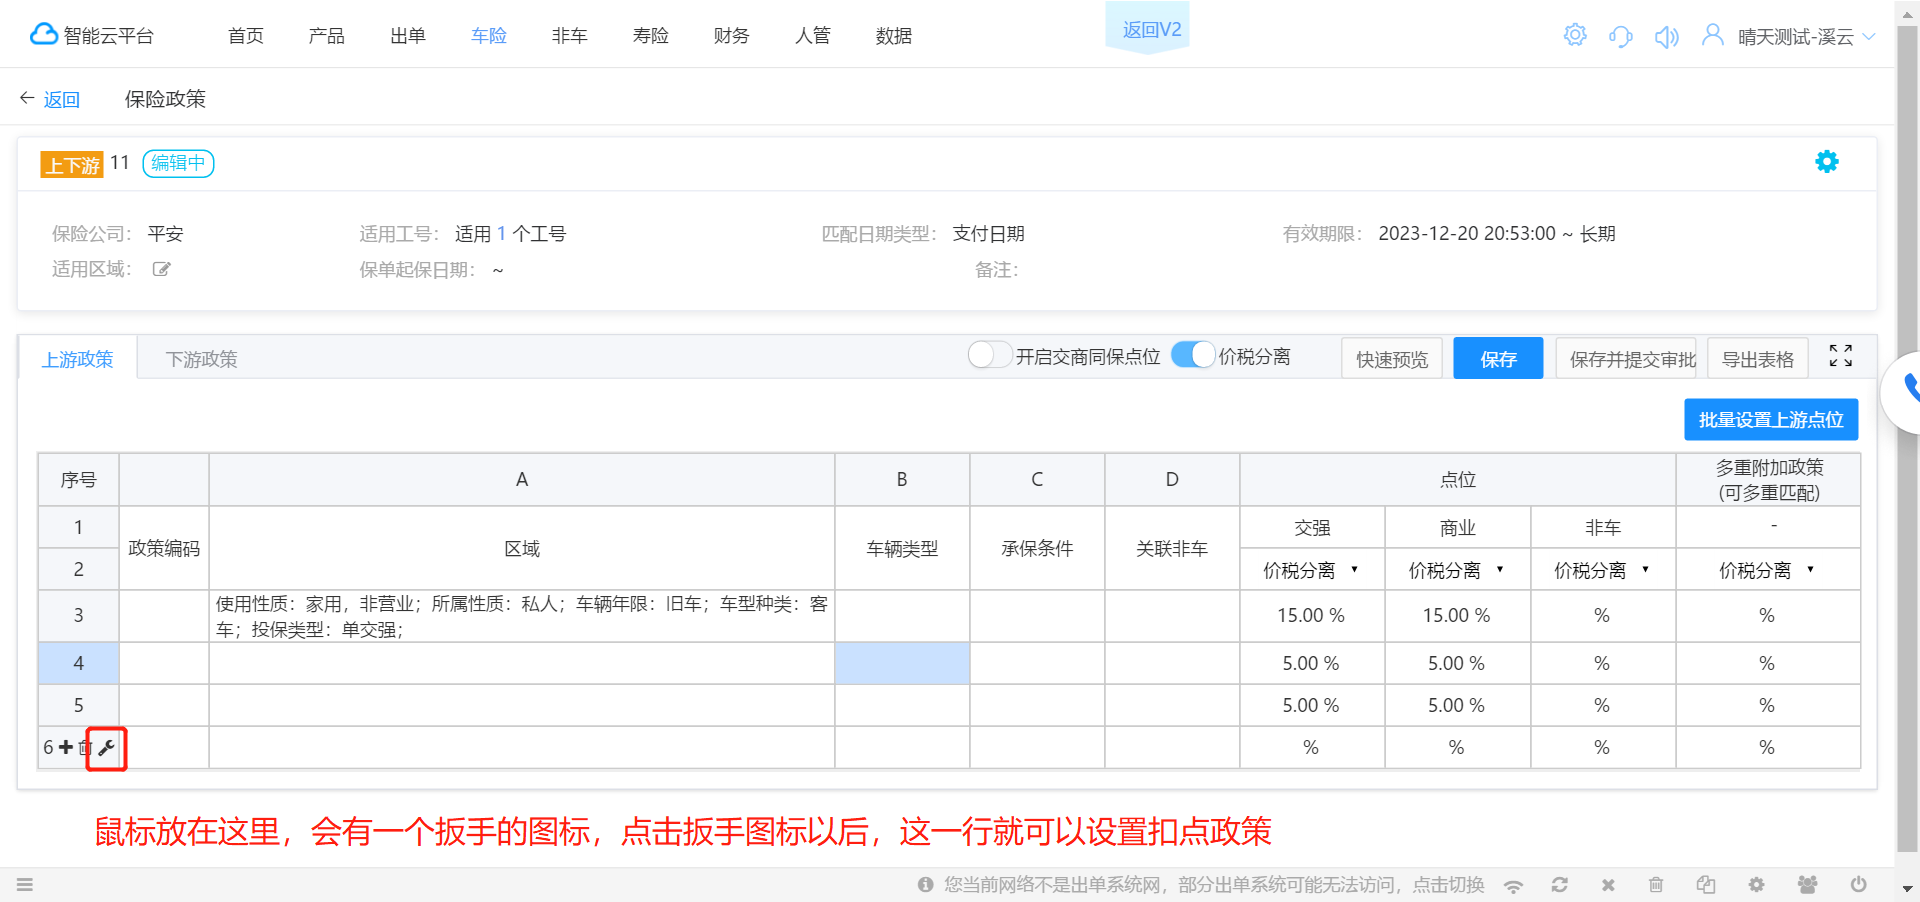
Task: Open the 人管 menu
Action: tap(813, 36)
